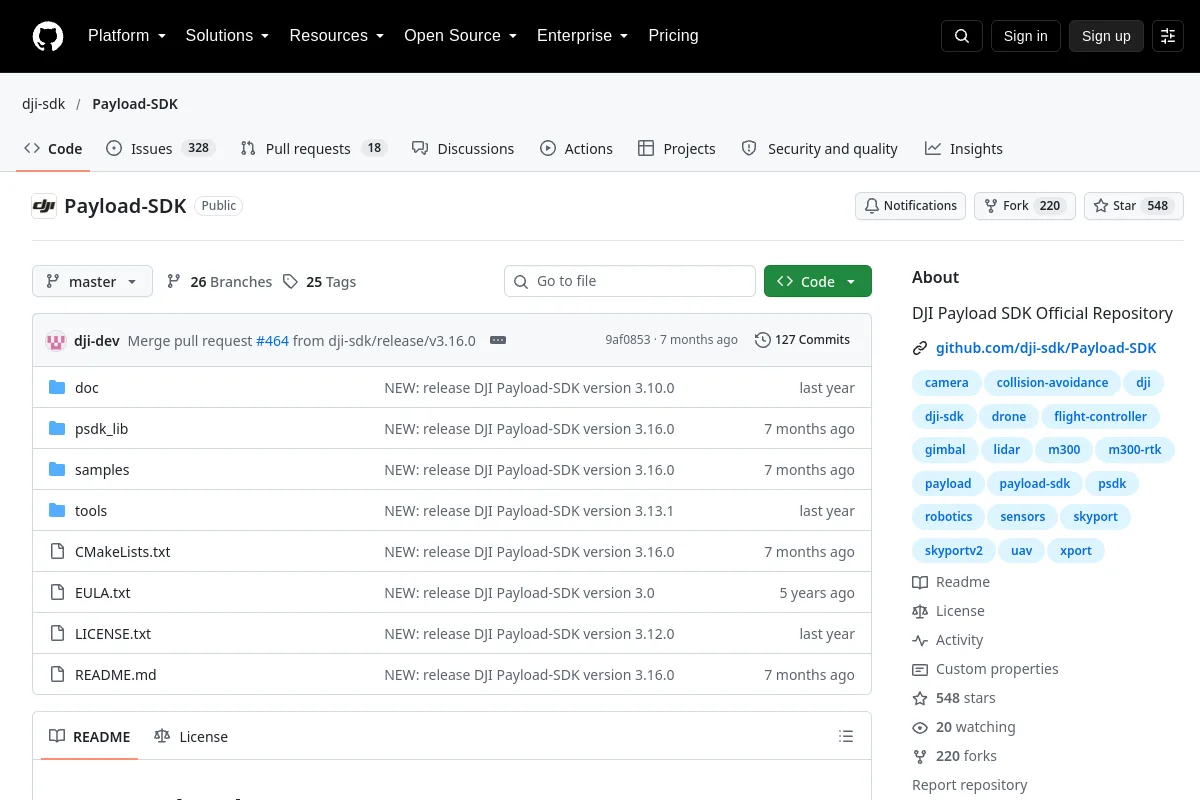Open the samples folder icon
Viewport: 1200px width, 800px height.
point(57,470)
